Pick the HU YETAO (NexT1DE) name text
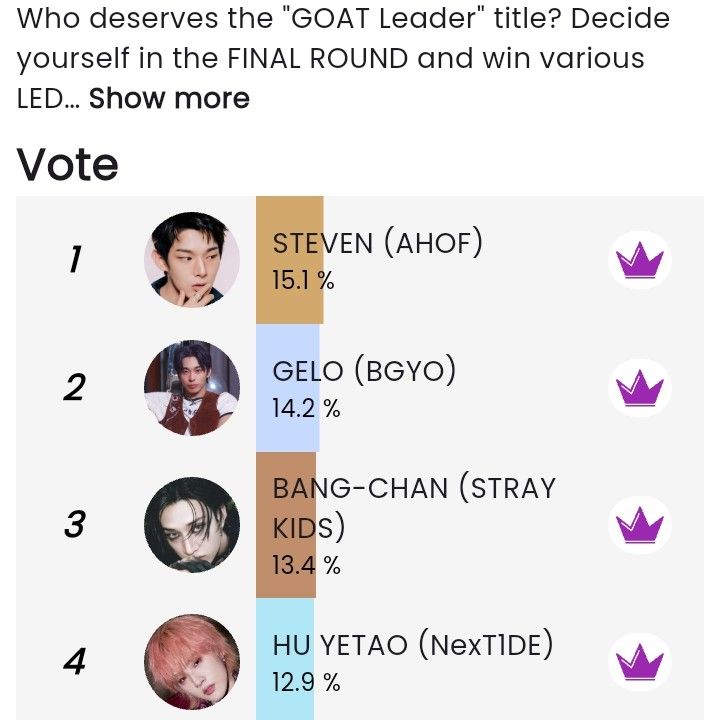The width and height of the screenshot is (720, 720). pyautogui.click(x=412, y=646)
